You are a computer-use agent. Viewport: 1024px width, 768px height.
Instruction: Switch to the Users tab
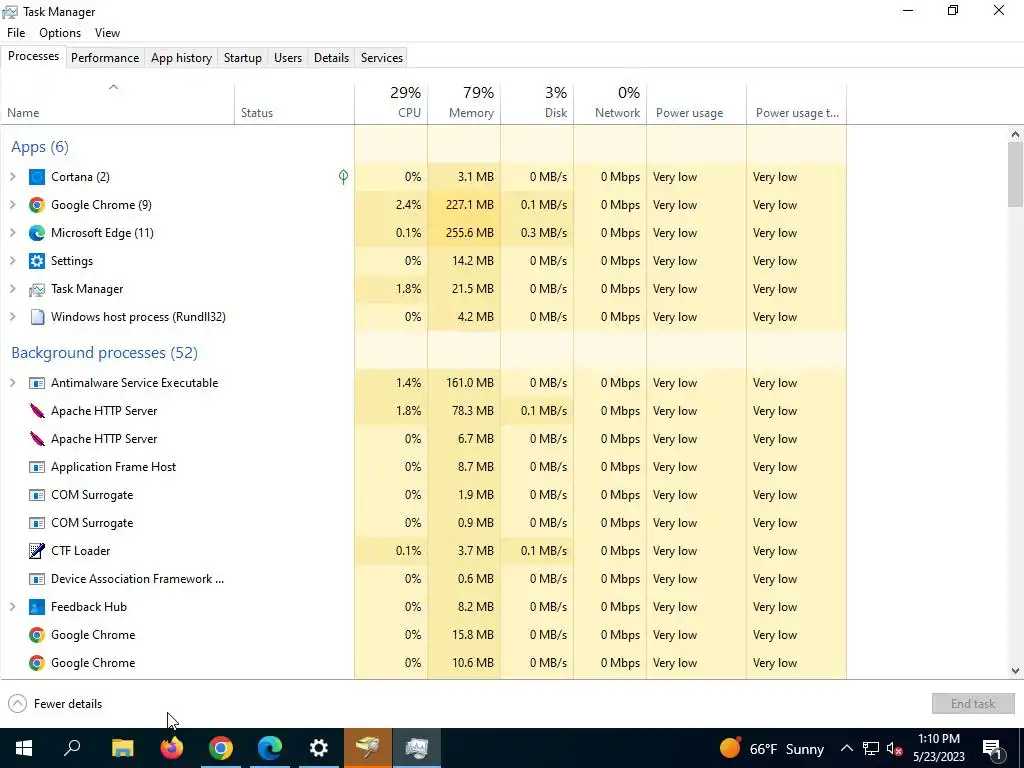pyautogui.click(x=288, y=57)
